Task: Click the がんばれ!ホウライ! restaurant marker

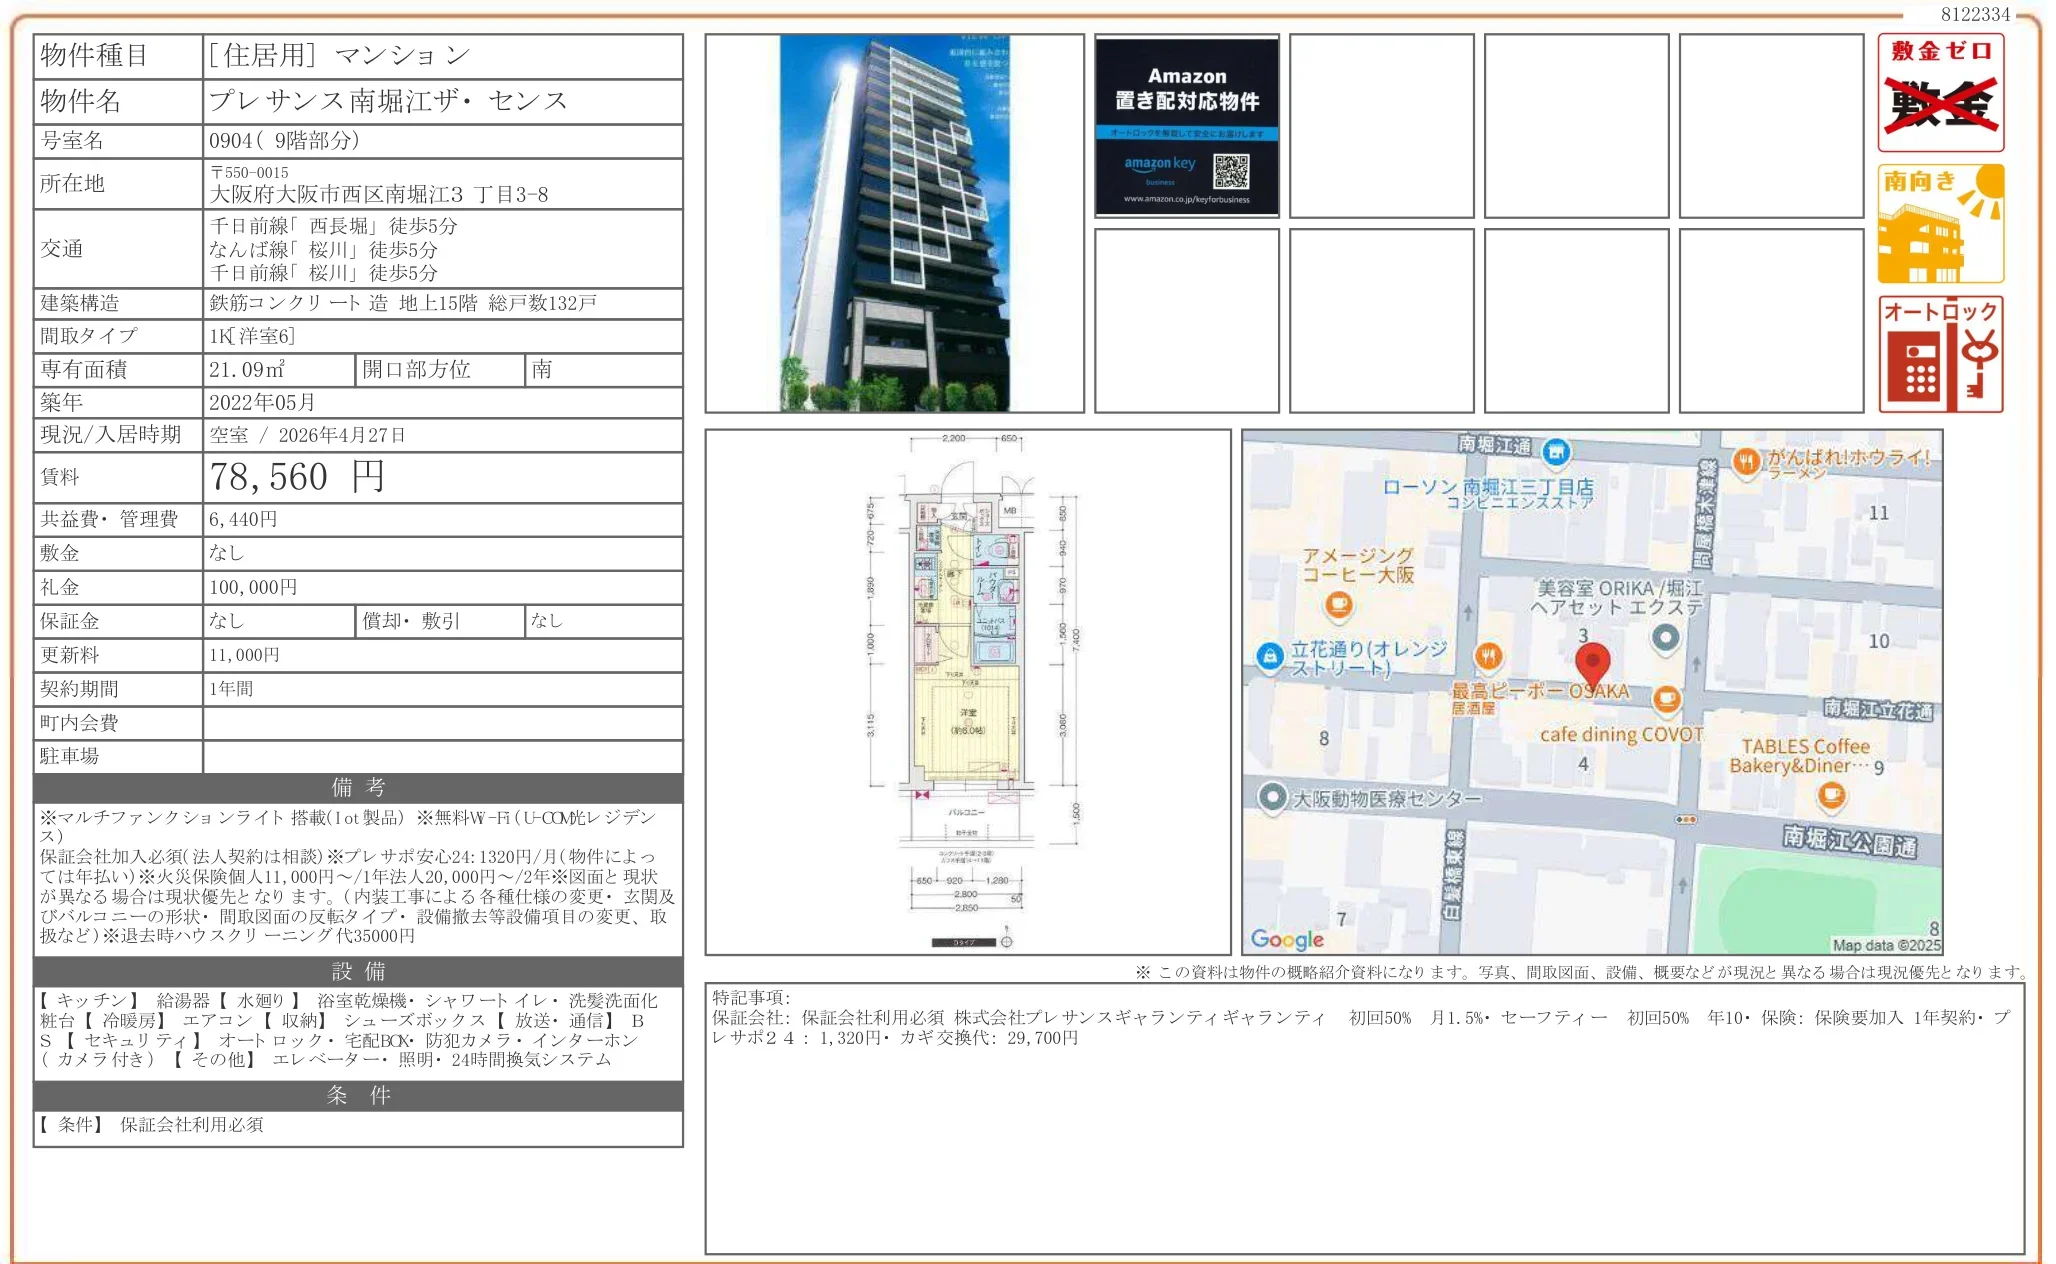Action: tap(1746, 461)
